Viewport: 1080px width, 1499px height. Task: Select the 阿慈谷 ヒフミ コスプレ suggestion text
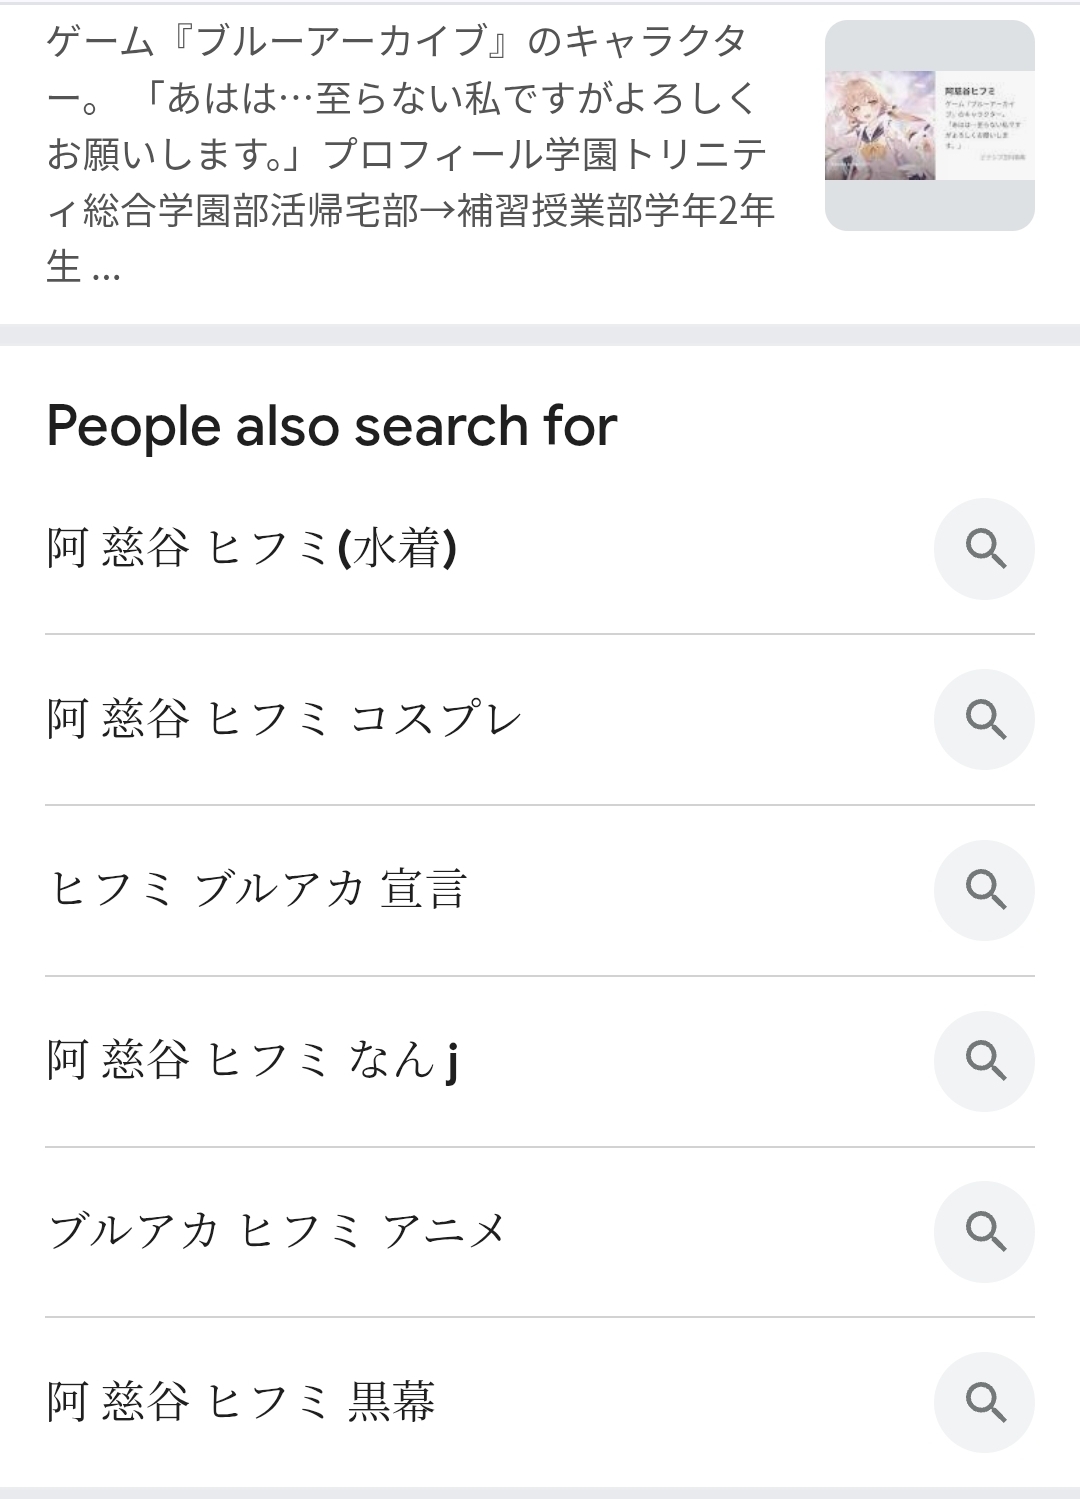click(284, 719)
